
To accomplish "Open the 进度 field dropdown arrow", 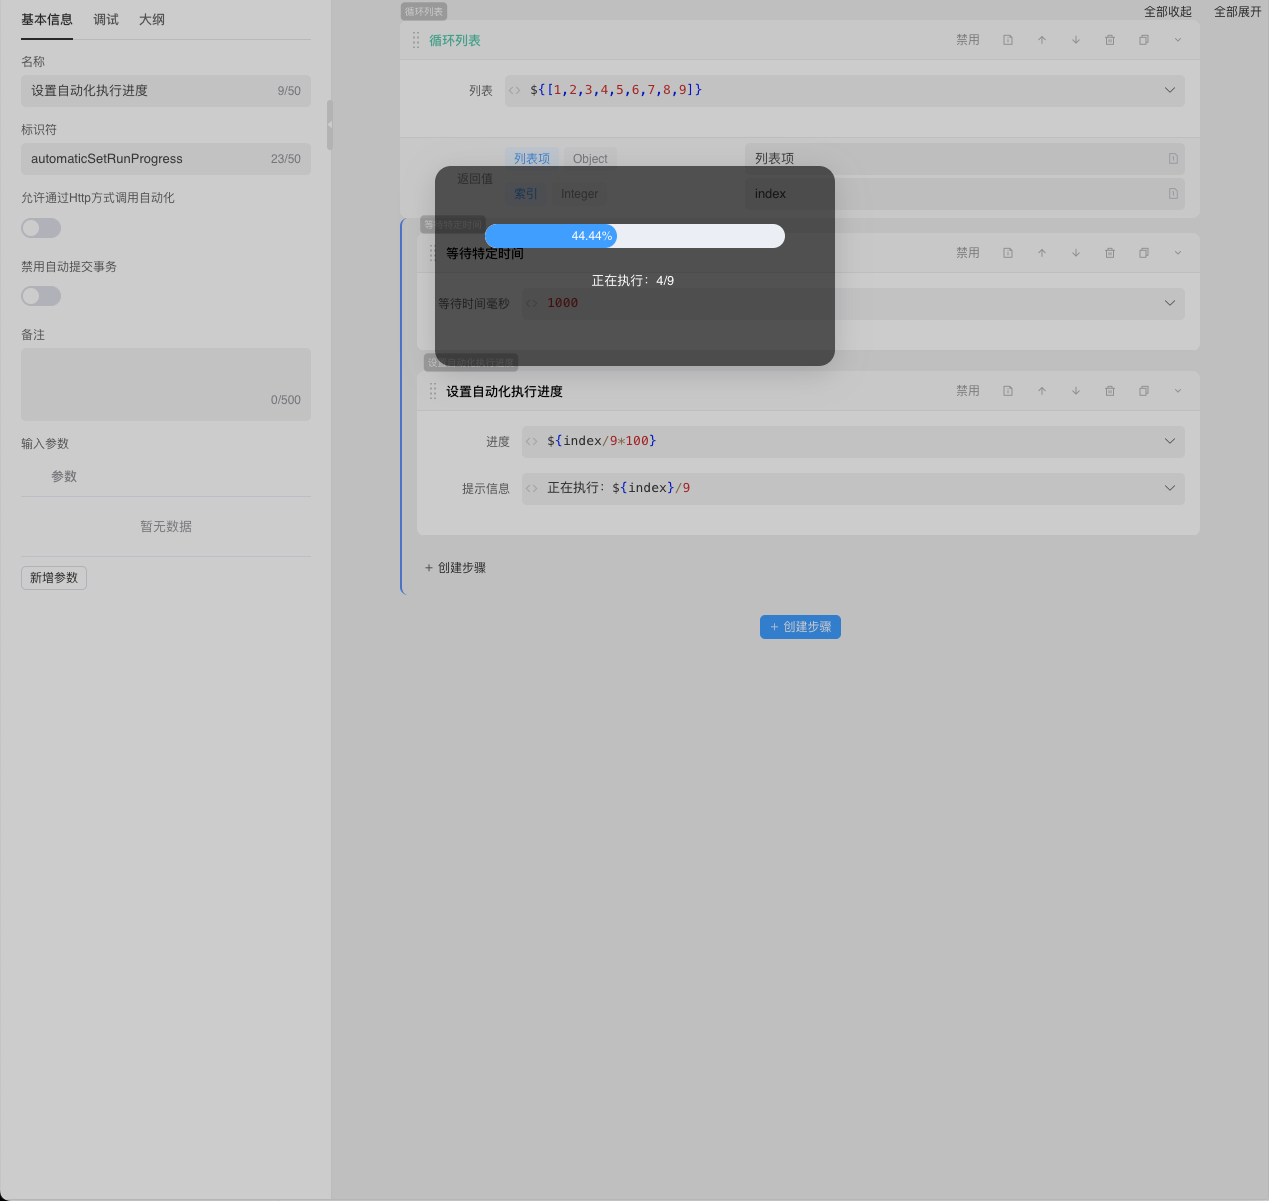I will pyautogui.click(x=1170, y=441).
